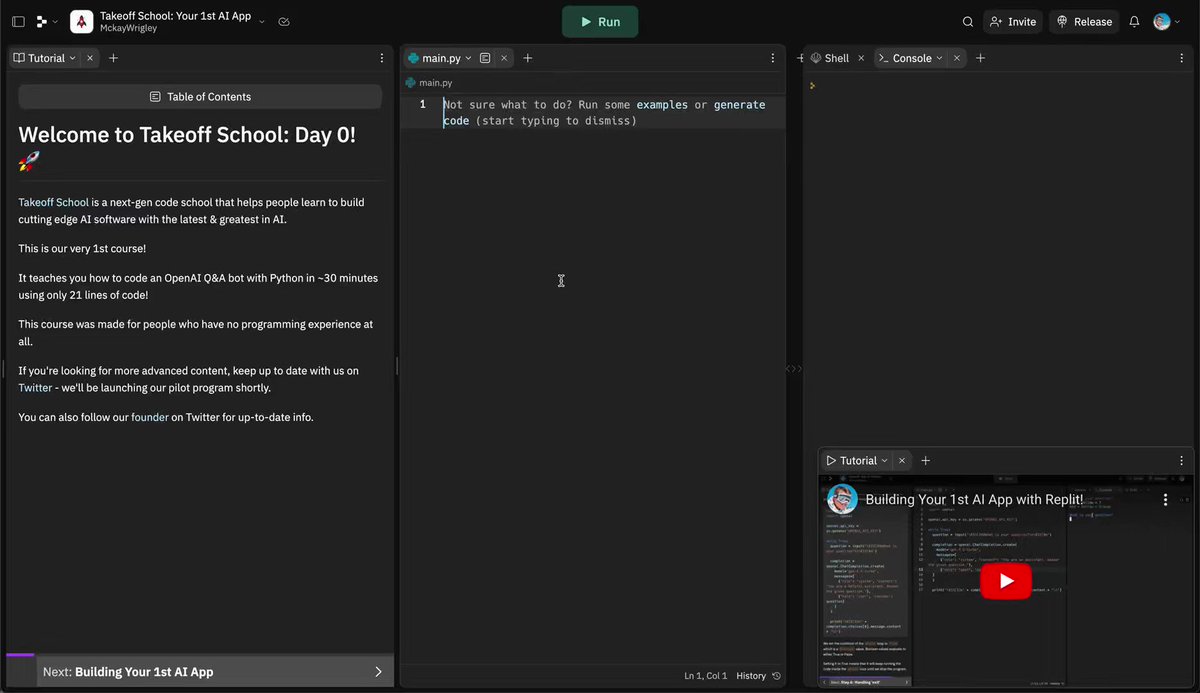The height and width of the screenshot is (693, 1200).
Task: Play the YouTube video with the red play button
Action: pyautogui.click(x=1006, y=581)
